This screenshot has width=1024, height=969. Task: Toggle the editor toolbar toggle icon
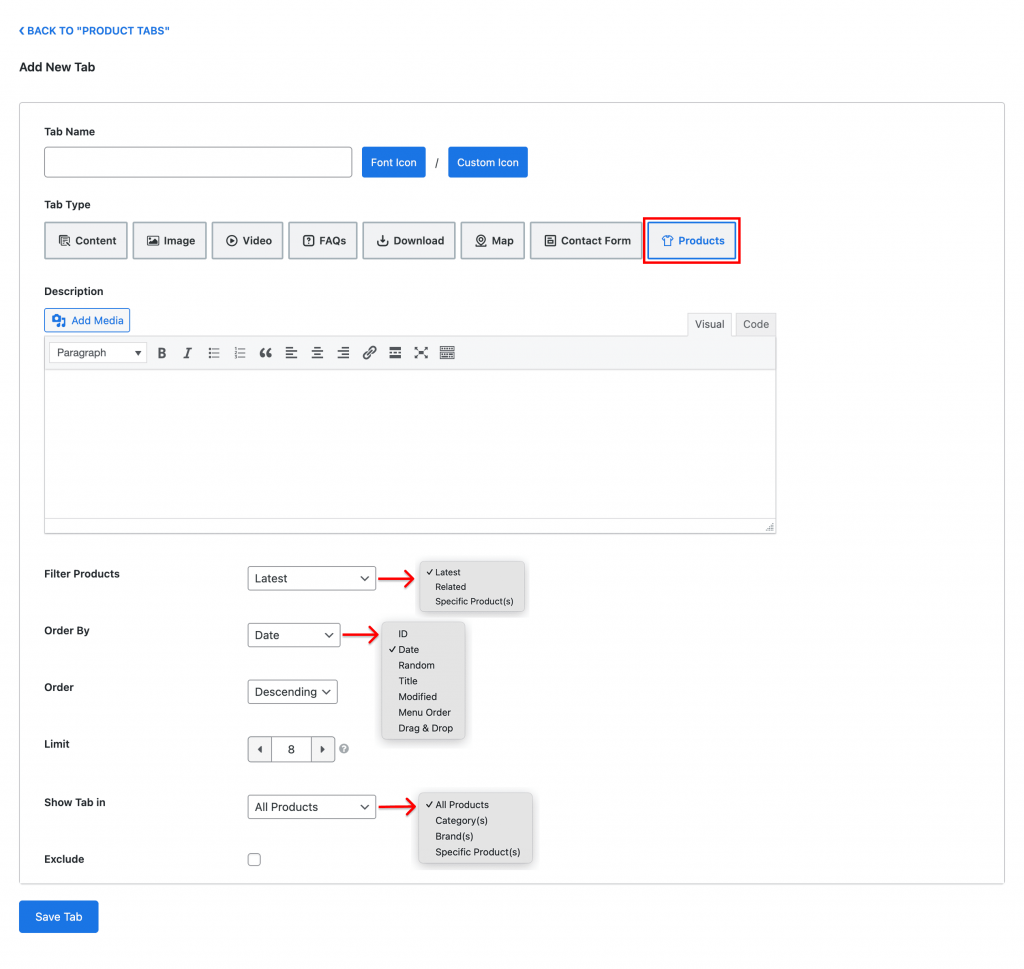pyautogui.click(x=447, y=353)
